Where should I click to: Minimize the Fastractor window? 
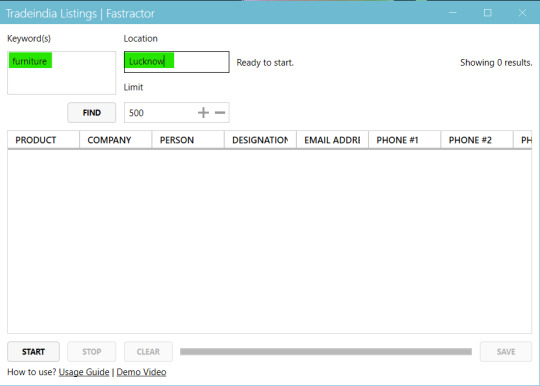click(453, 13)
